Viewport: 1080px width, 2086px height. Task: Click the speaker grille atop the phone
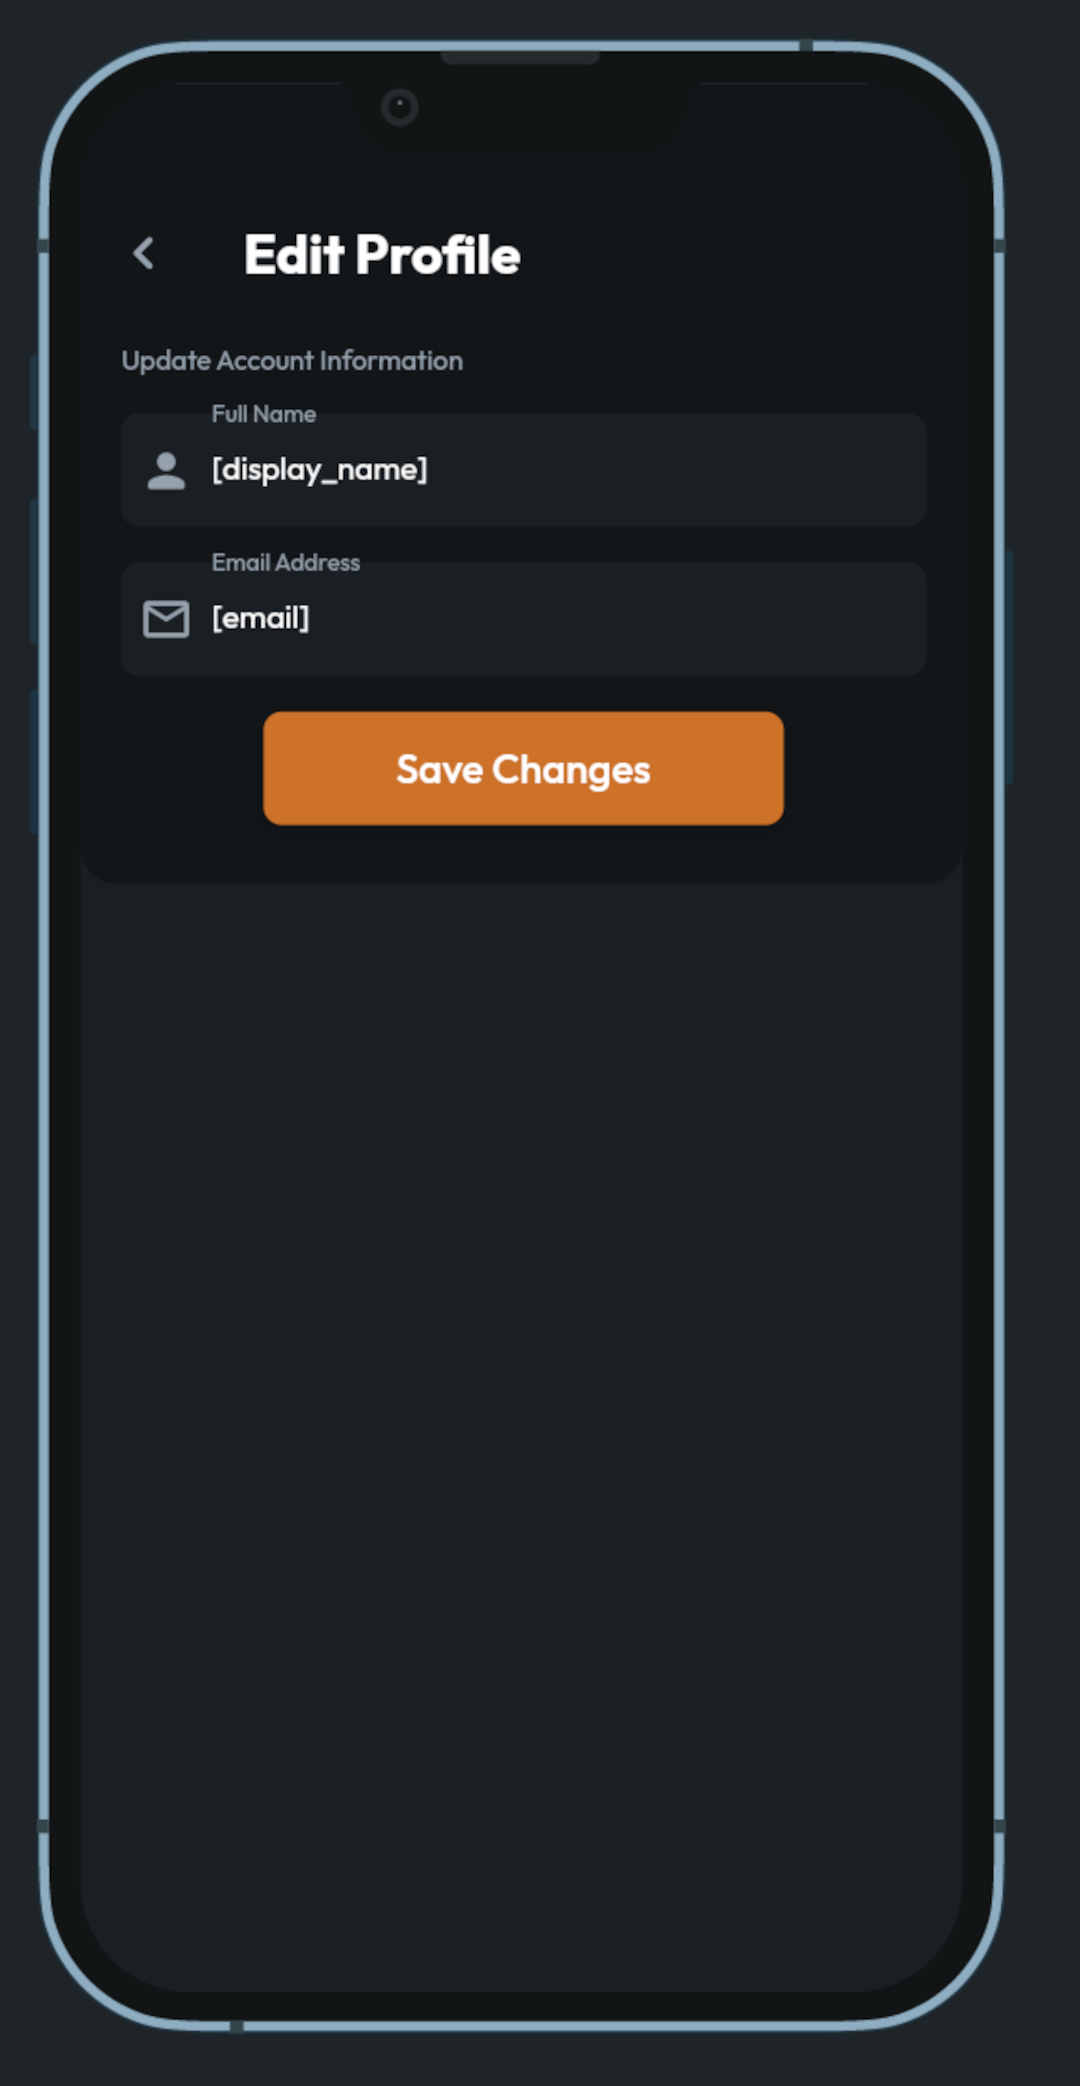(x=520, y=58)
